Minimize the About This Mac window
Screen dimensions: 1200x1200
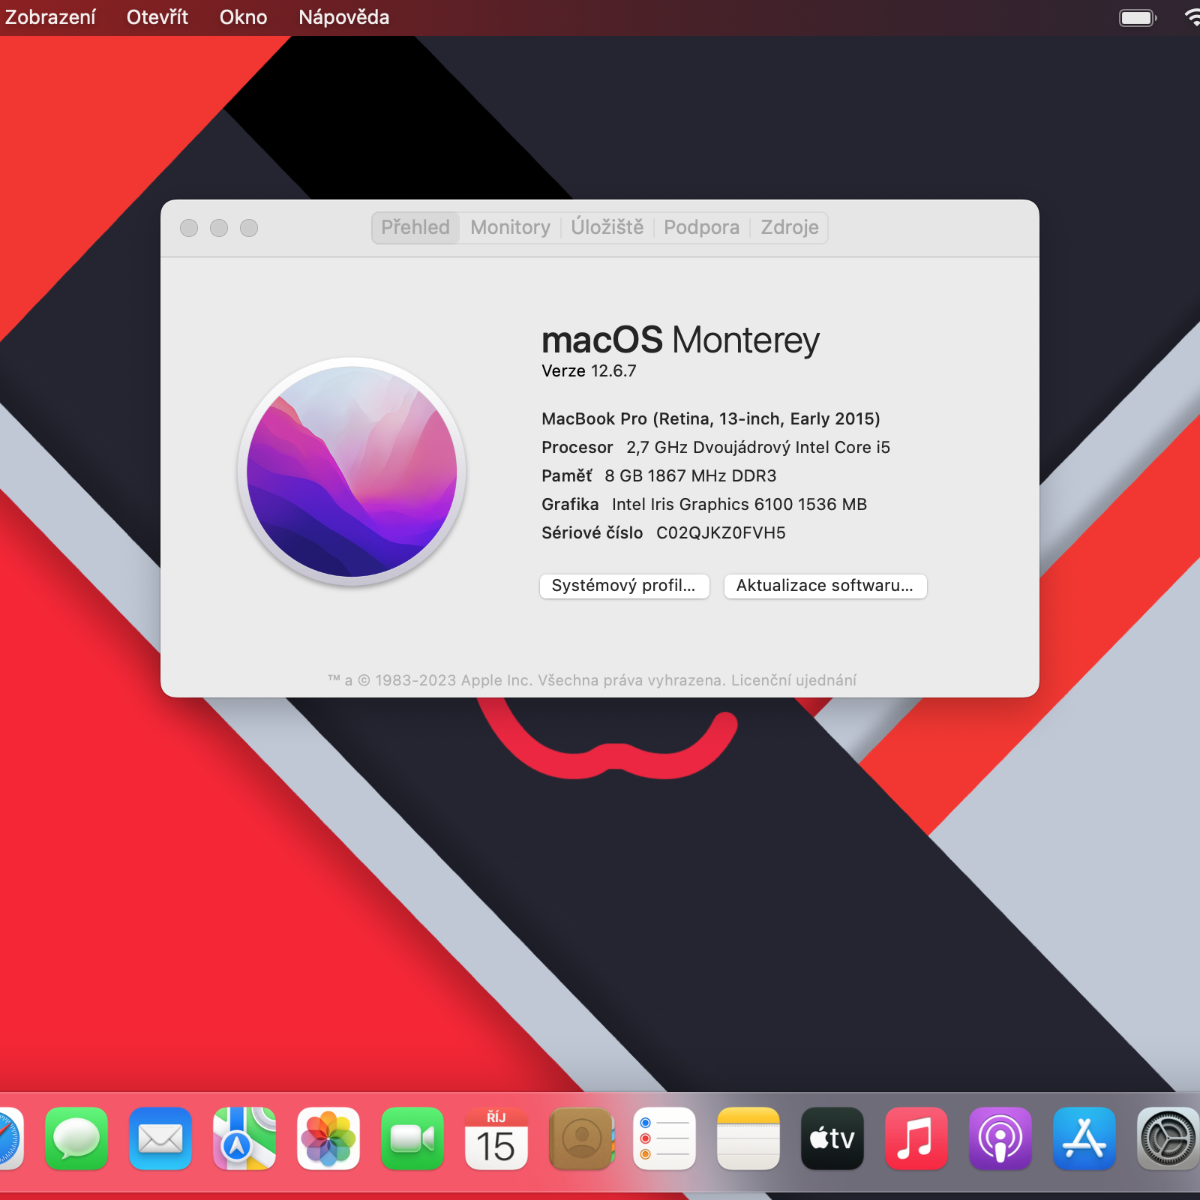coord(219,228)
